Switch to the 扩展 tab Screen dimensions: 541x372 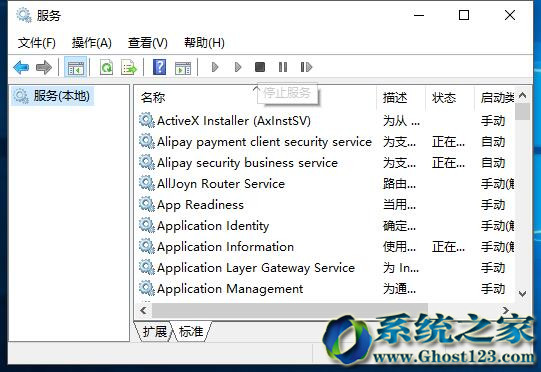pos(155,332)
